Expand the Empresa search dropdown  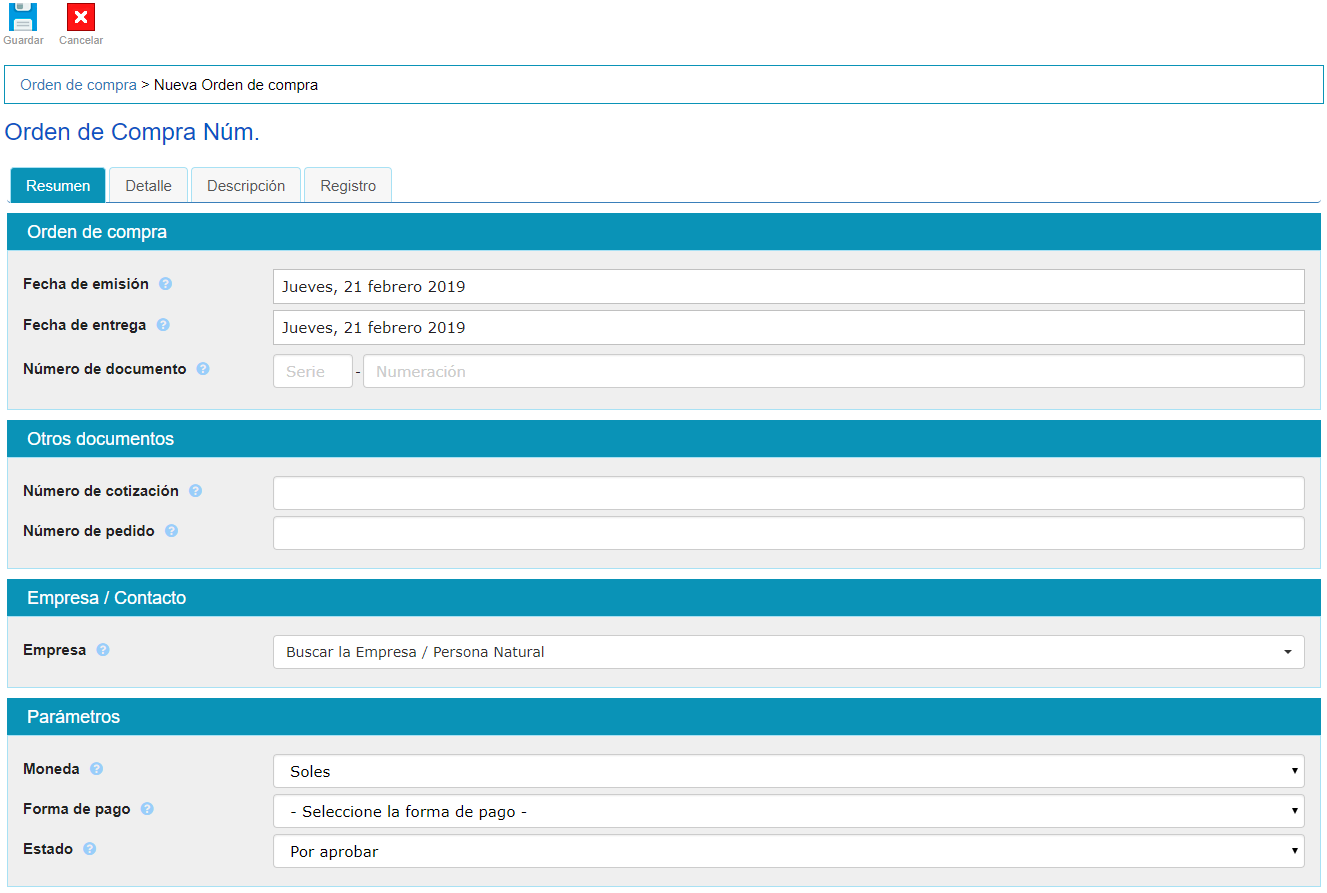point(788,652)
